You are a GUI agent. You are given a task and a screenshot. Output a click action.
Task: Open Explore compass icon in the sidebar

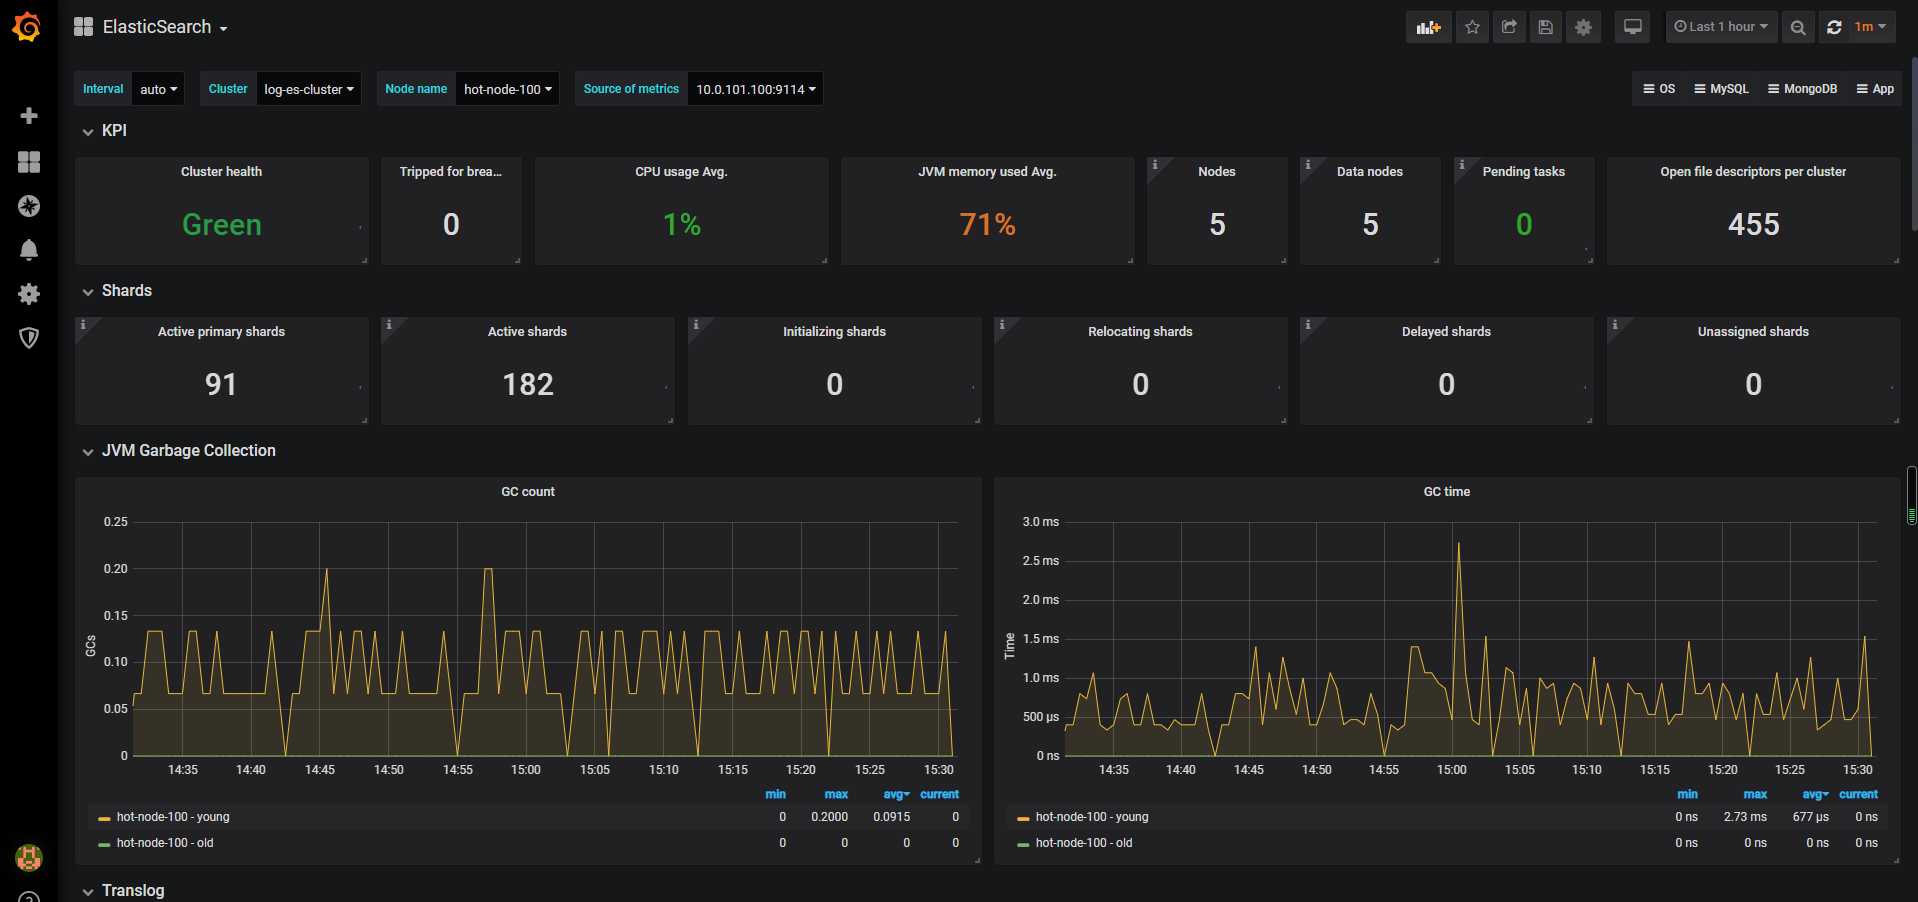29,206
